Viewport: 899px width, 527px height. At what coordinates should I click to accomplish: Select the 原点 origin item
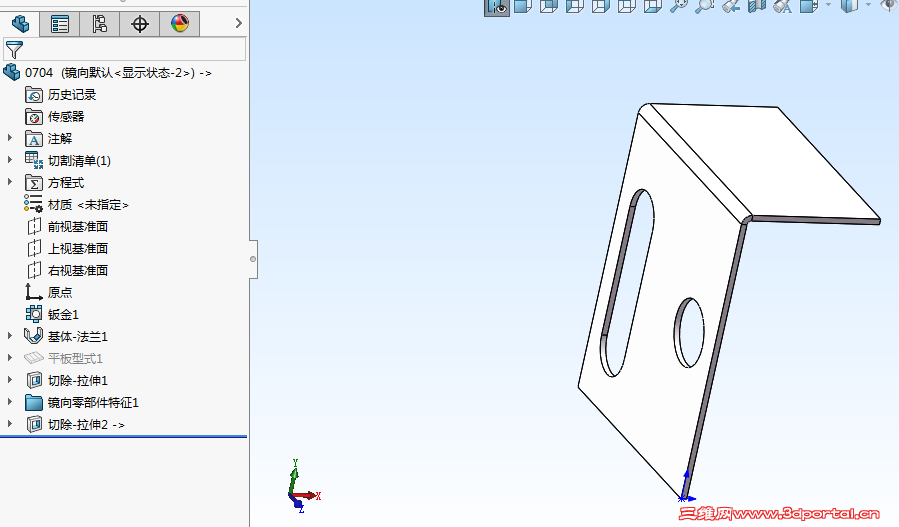[60, 292]
